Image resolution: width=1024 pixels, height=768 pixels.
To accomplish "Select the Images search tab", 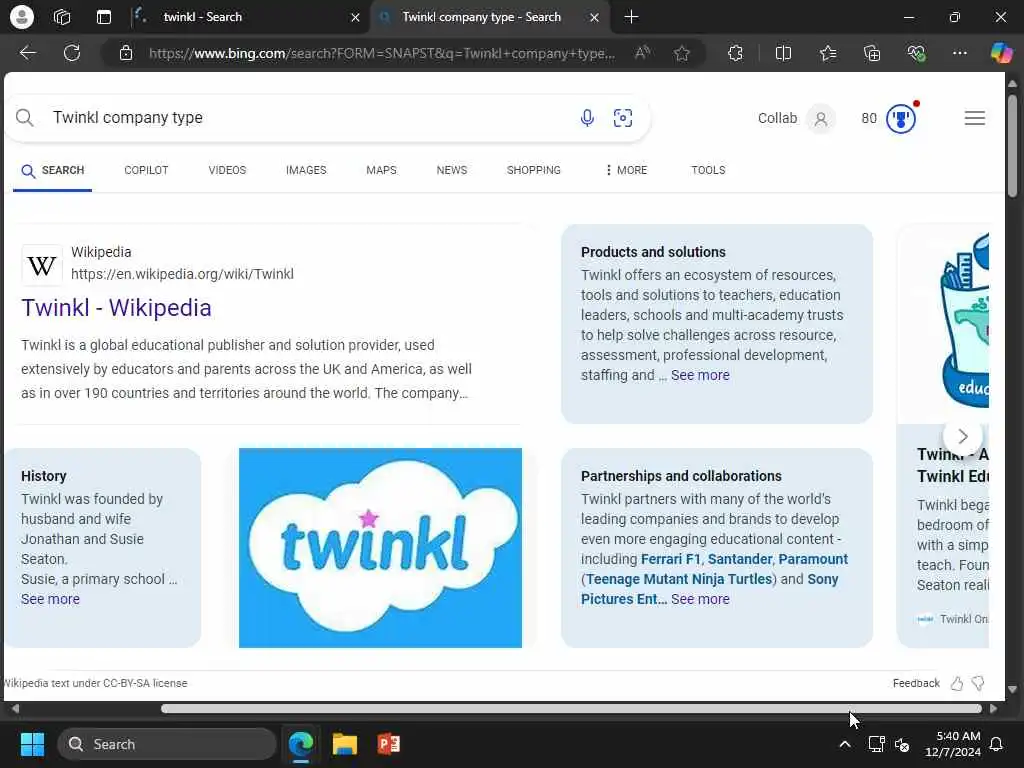I will [306, 170].
